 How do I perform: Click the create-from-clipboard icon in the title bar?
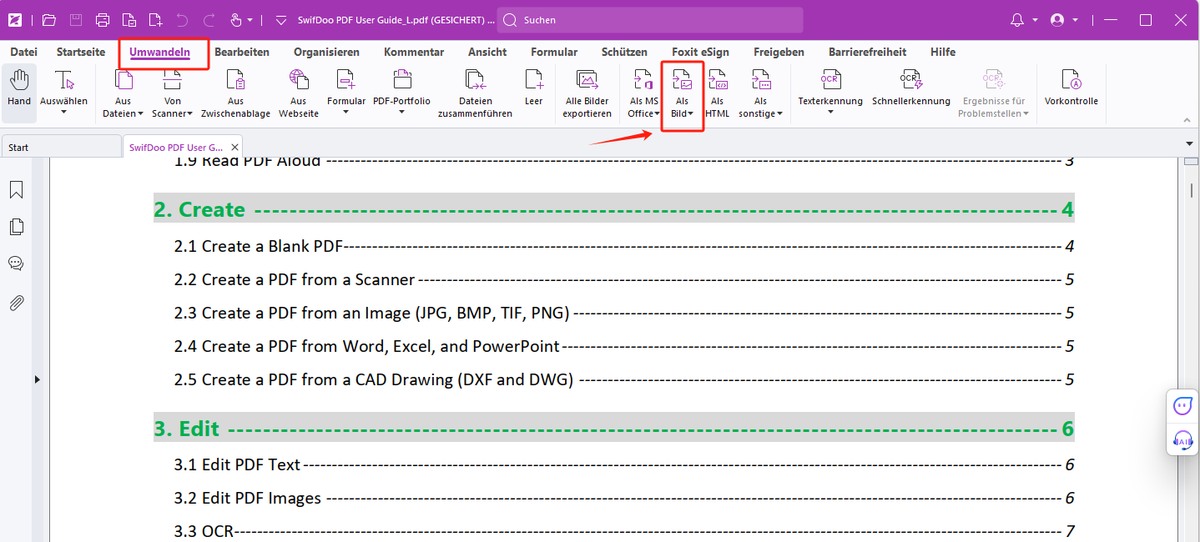click(x=129, y=20)
